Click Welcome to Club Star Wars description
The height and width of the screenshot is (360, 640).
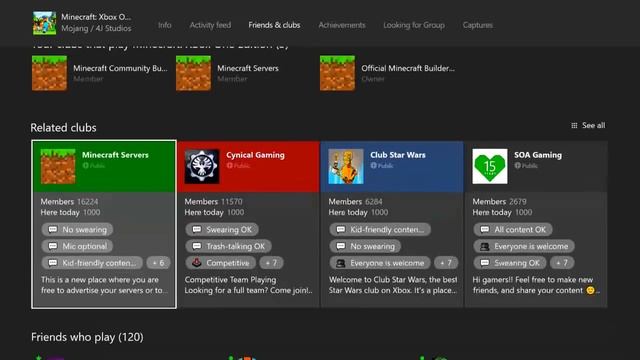[393, 285]
